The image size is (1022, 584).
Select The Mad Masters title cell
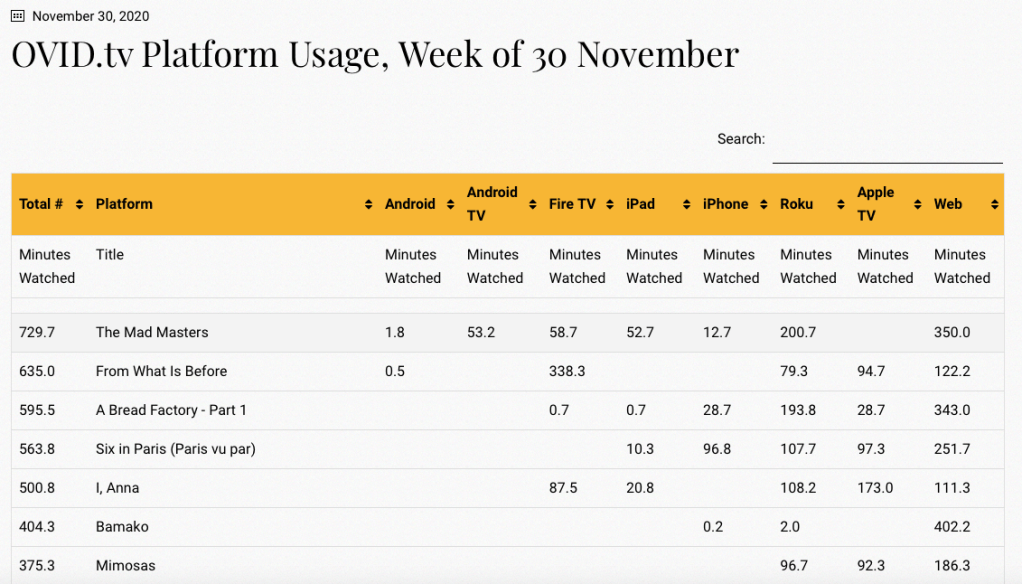click(152, 332)
